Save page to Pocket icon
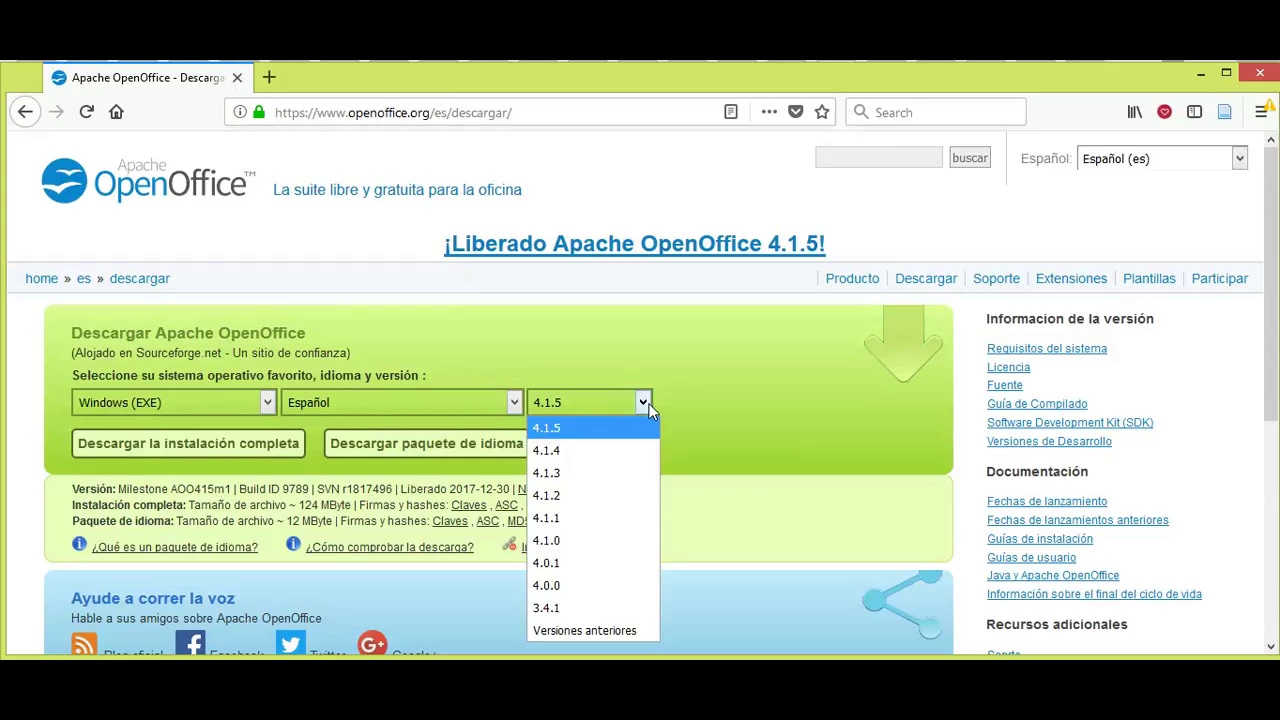The image size is (1280, 720). (796, 112)
